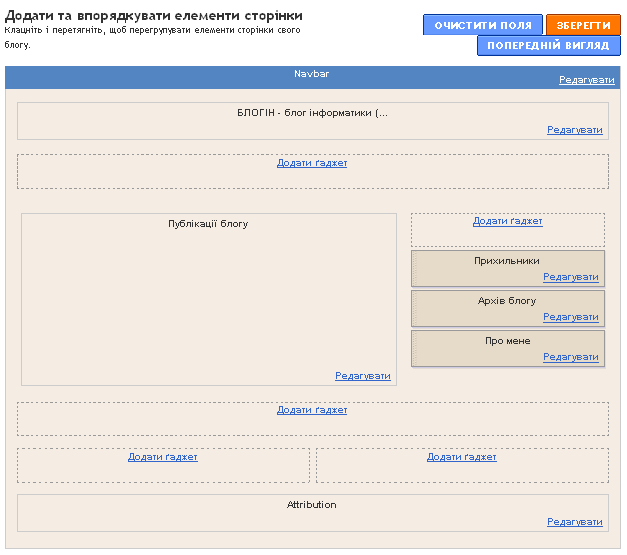
Task: Select the Navbar blue bar
Action: click(312, 78)
